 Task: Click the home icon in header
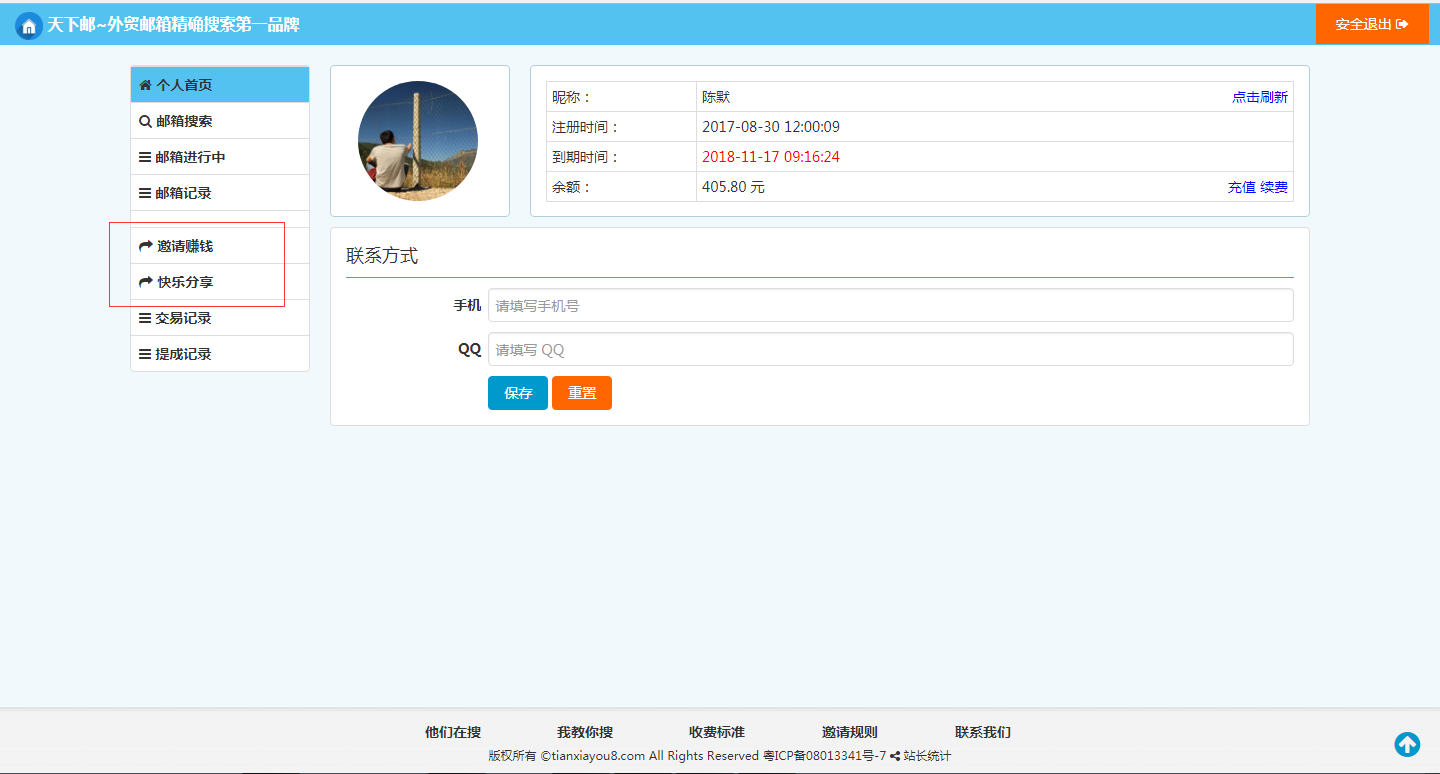29,26
